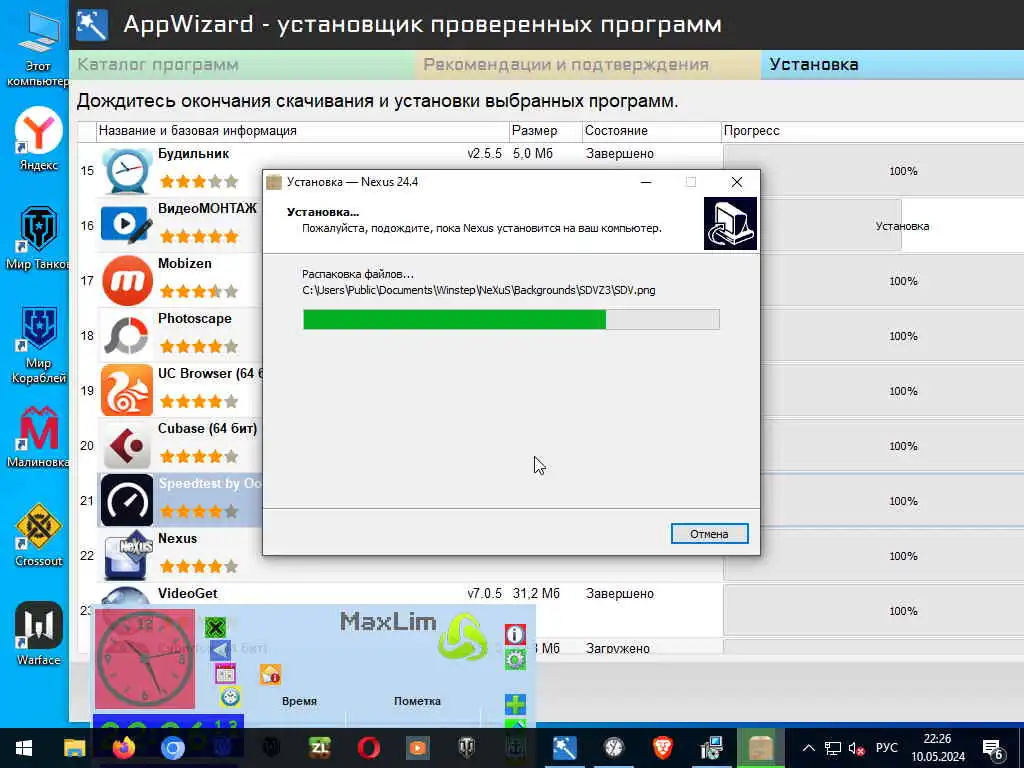Open the calendar icon in MaxLim widget

click(x=225, y=673)
